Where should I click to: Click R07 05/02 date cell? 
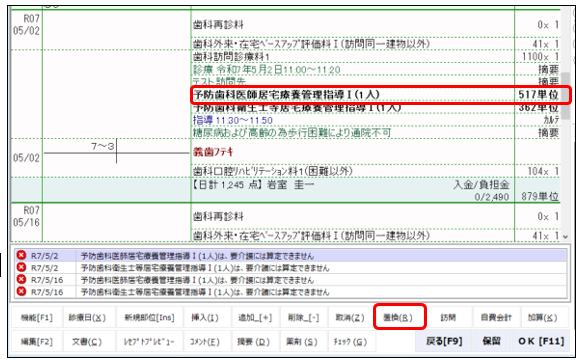[x=26, y=25]
